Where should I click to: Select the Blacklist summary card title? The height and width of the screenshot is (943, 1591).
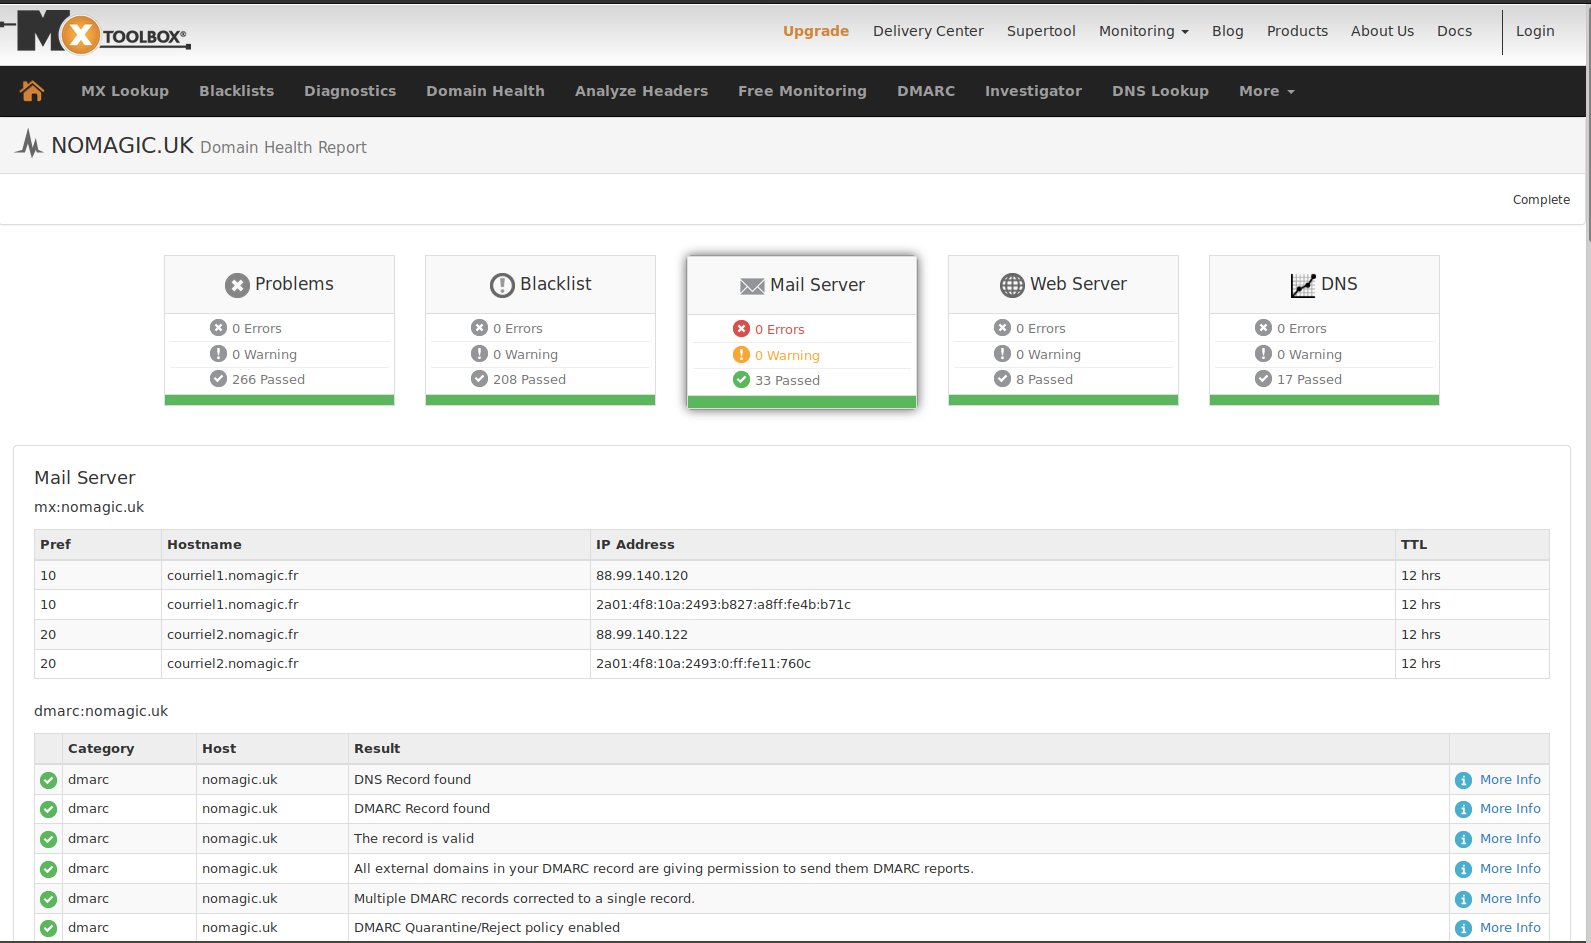click(555, 284)
